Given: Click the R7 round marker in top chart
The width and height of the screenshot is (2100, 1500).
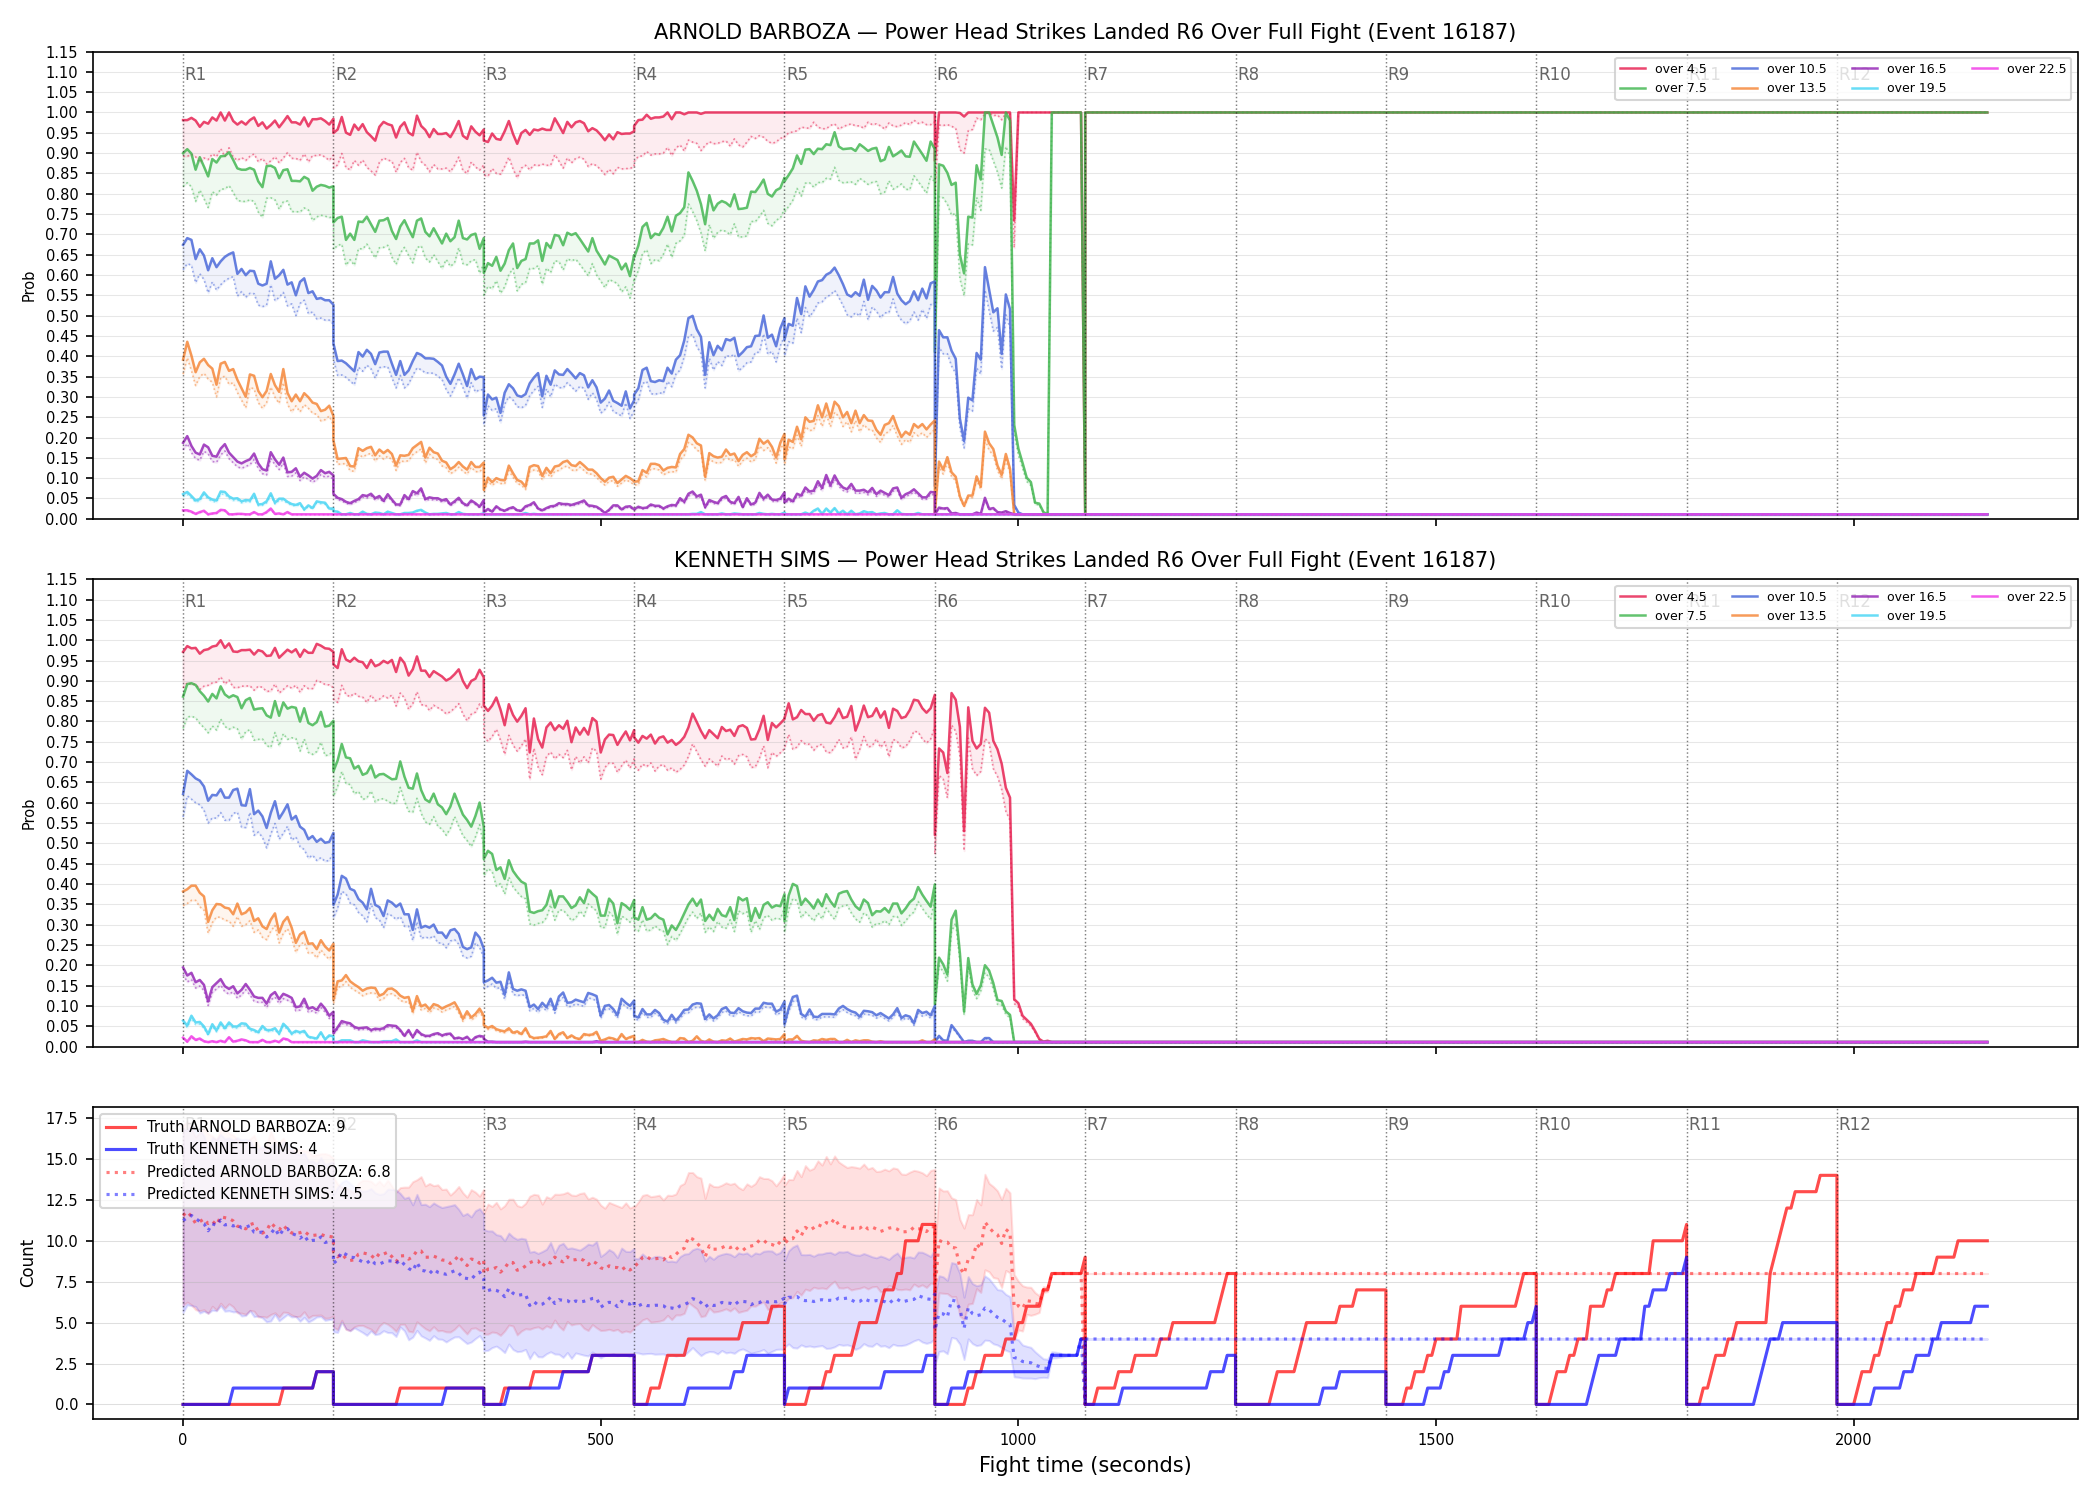Looking at the screenshot, I should point(1097,74).
